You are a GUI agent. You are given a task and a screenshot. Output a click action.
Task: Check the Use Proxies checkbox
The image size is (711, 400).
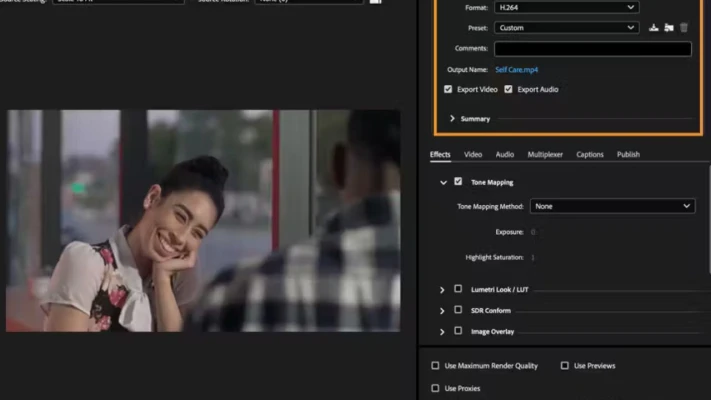click(435, 388)
